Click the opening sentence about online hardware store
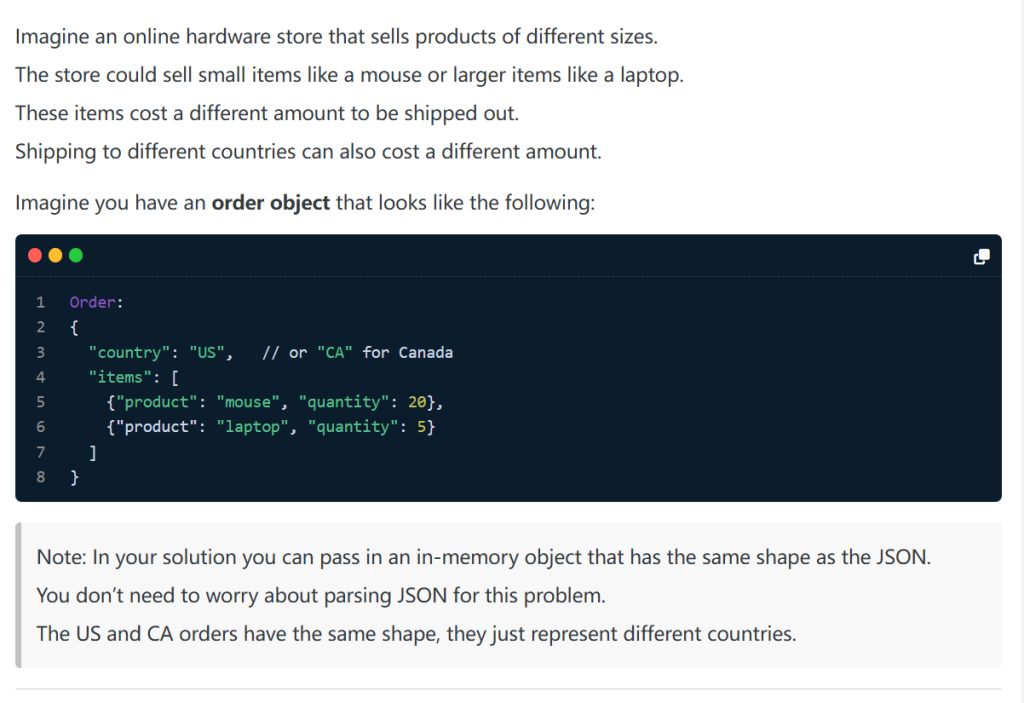 coord(336,38)
